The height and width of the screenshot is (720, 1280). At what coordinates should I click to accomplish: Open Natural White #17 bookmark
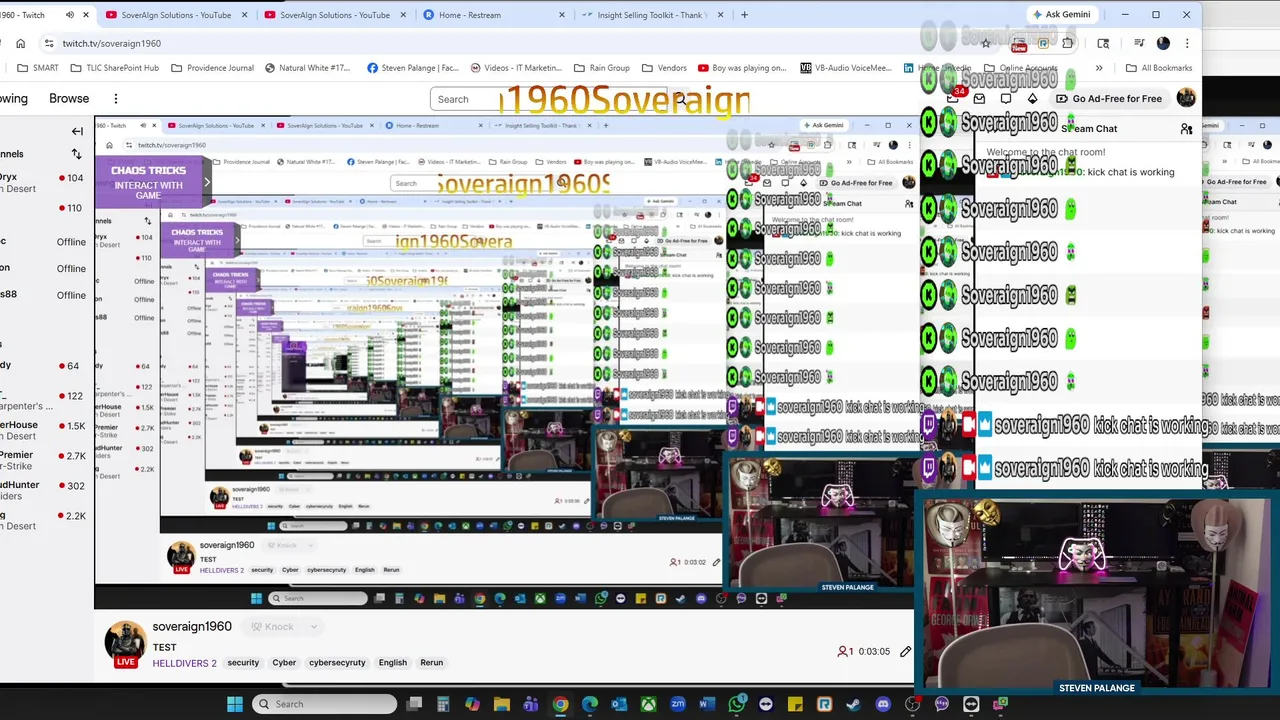(x=307, y=68)
